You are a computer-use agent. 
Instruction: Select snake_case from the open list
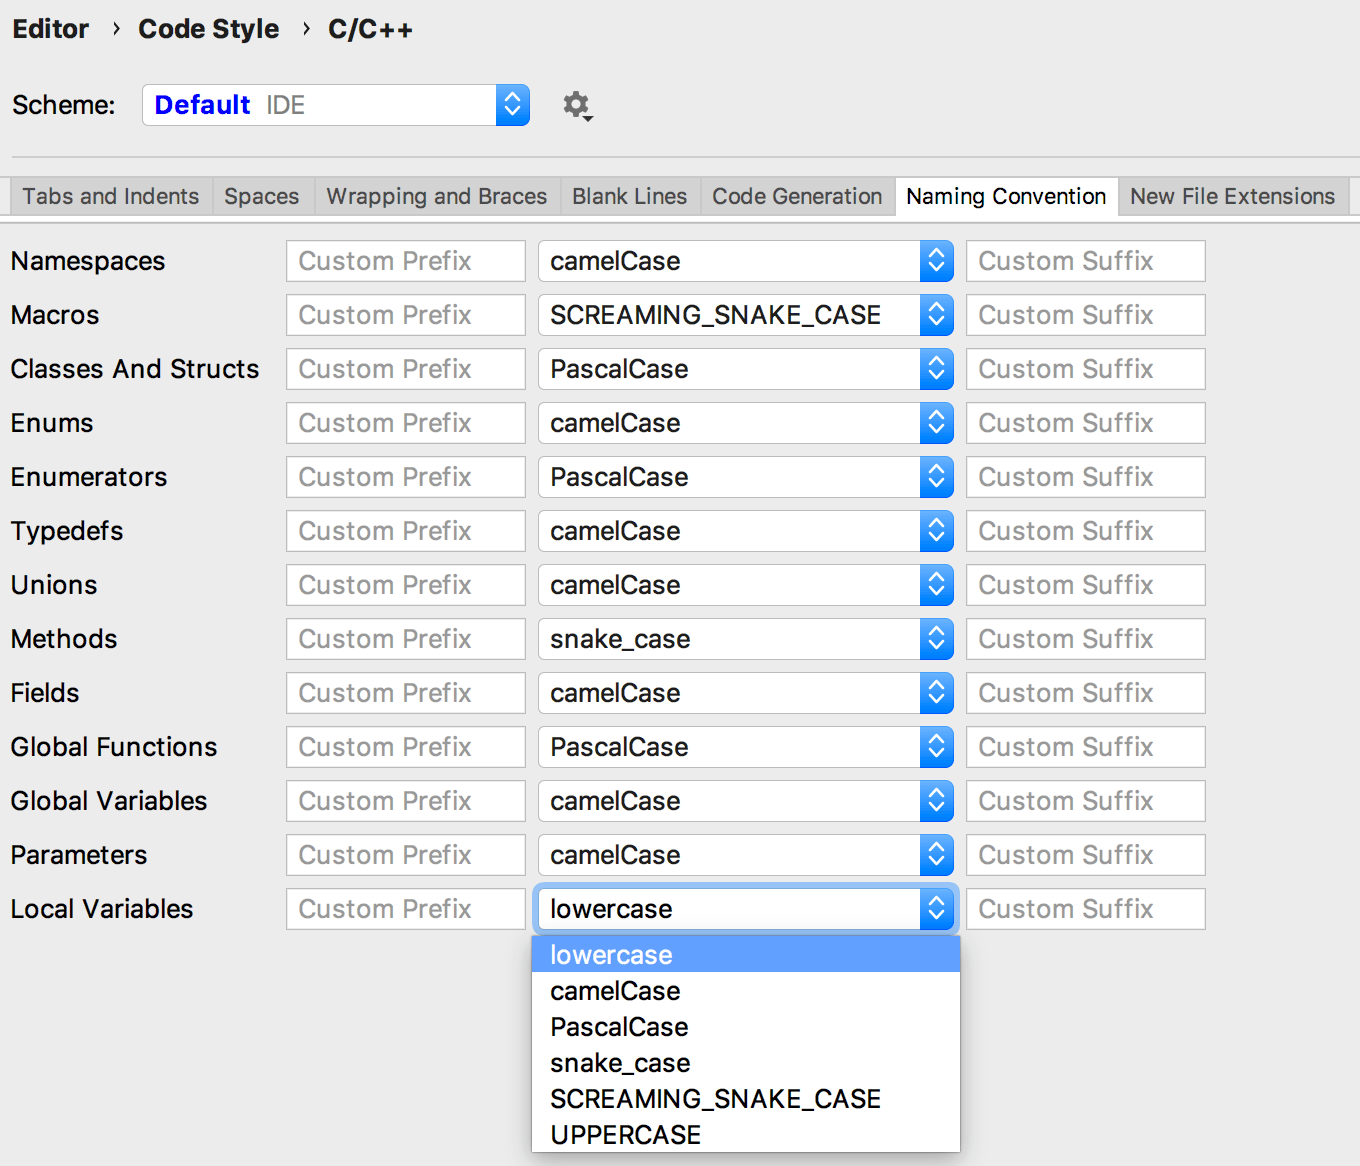620,1062
